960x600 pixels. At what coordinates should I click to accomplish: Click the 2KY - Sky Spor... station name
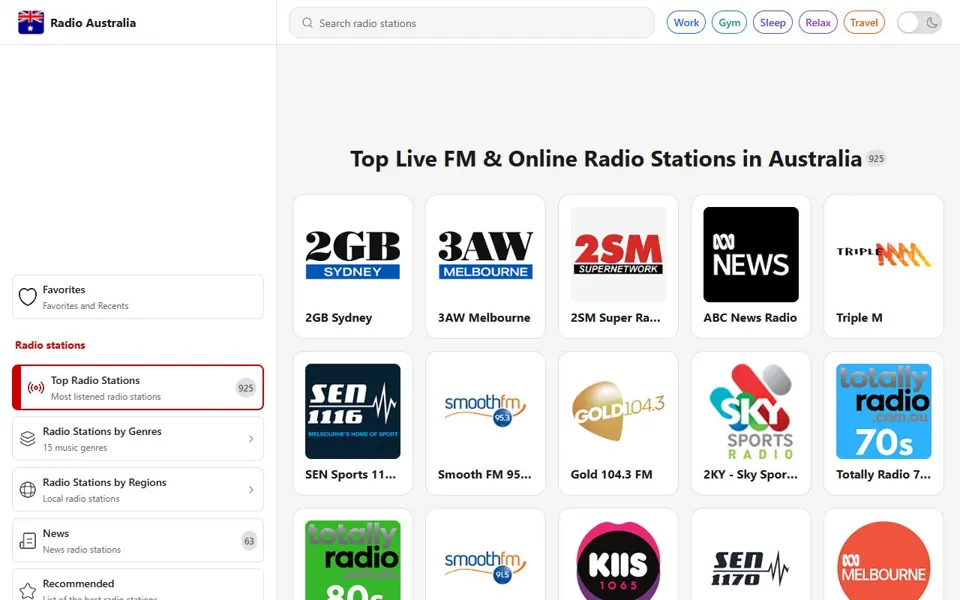click(750, 474)
